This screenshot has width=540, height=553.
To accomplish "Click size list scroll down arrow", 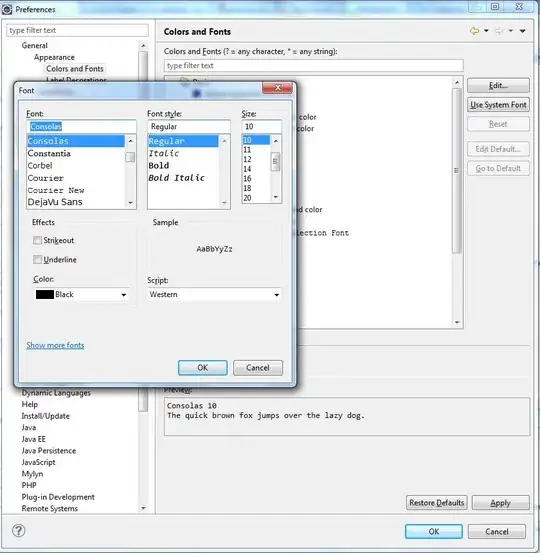I will click(x=276, y=197).
